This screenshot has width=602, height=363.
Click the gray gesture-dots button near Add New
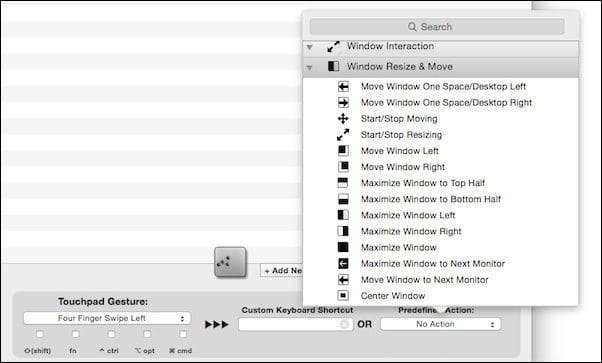click(x=230, y=262)
